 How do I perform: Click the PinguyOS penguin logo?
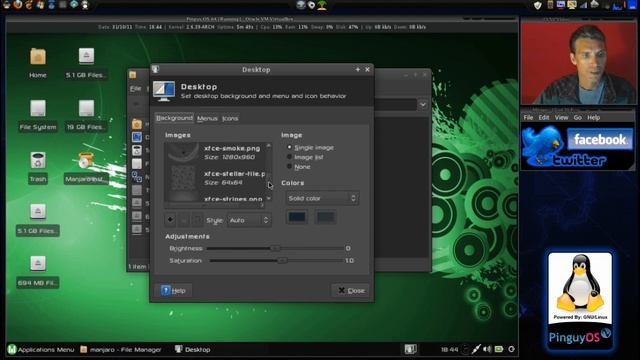pos(580,300)
